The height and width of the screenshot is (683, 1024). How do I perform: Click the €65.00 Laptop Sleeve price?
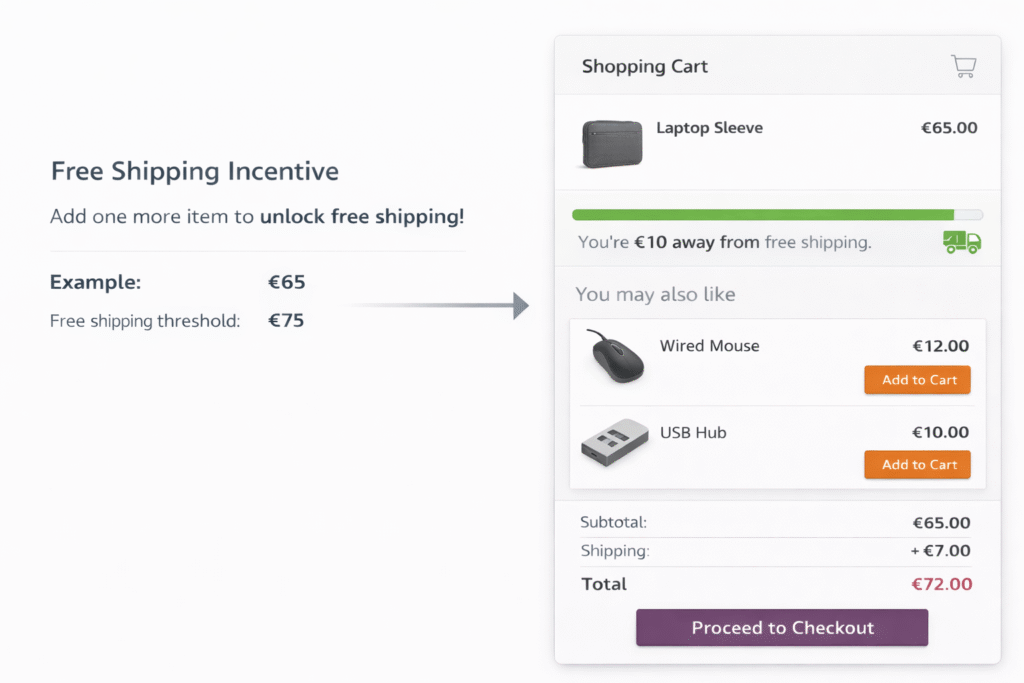(947, 128)
